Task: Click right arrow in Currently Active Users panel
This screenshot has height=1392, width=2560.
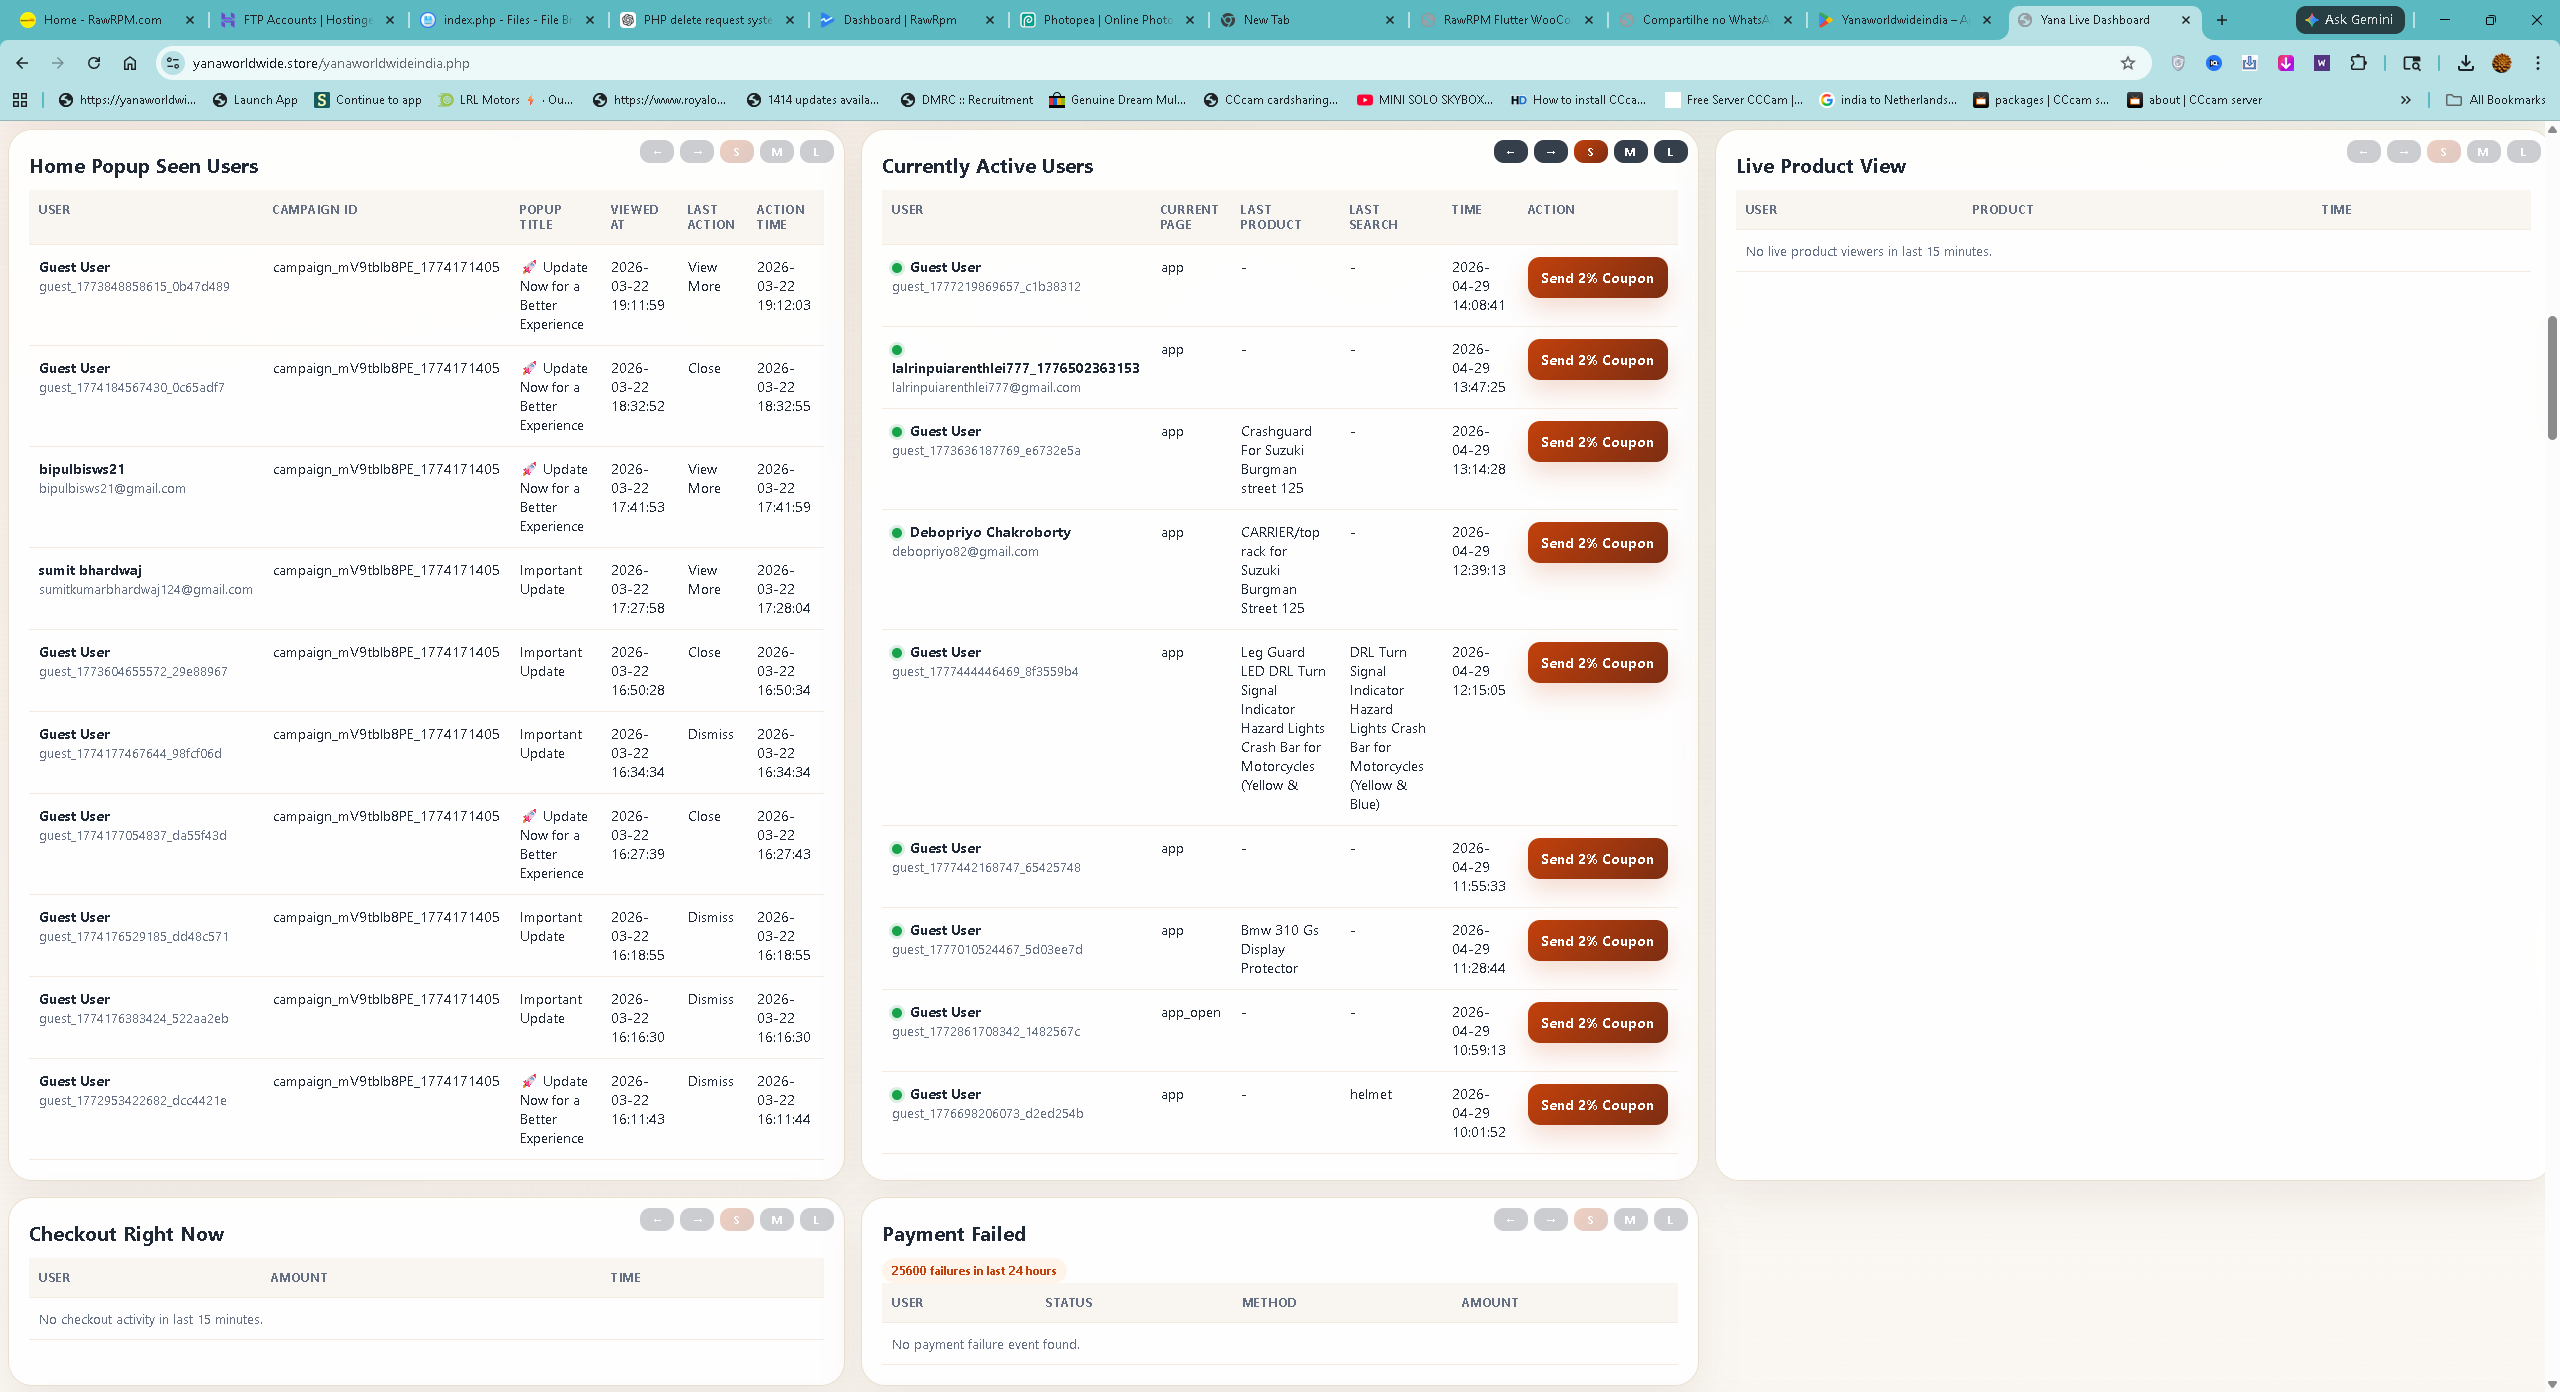Action: (x=1550, y=152)
